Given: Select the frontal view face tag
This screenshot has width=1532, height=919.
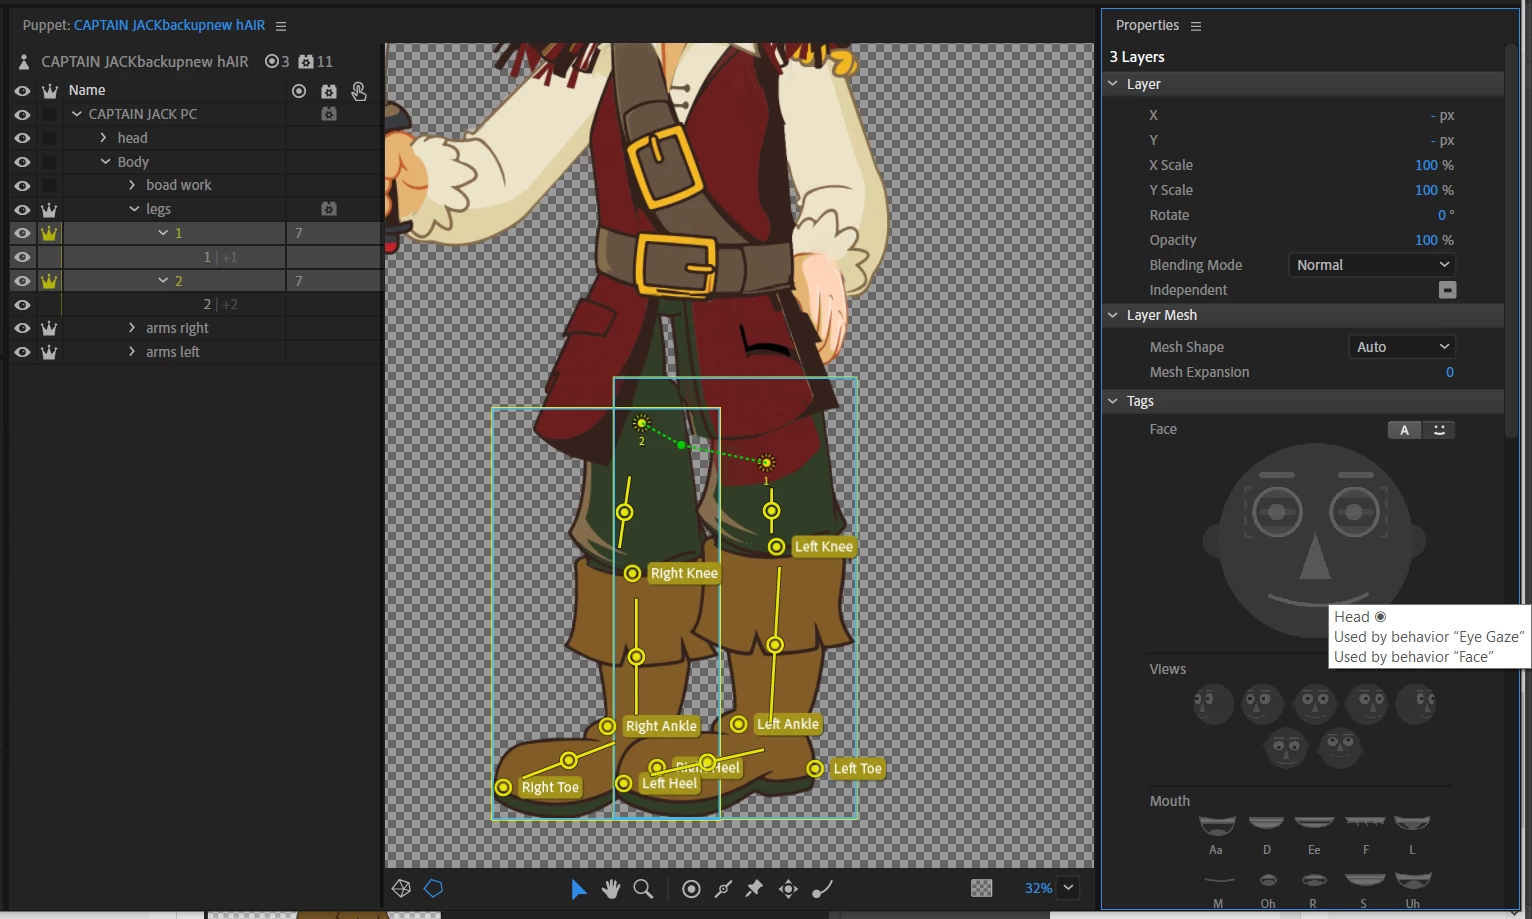Looking at the screenshot, I should click(x=1314, y=704).
